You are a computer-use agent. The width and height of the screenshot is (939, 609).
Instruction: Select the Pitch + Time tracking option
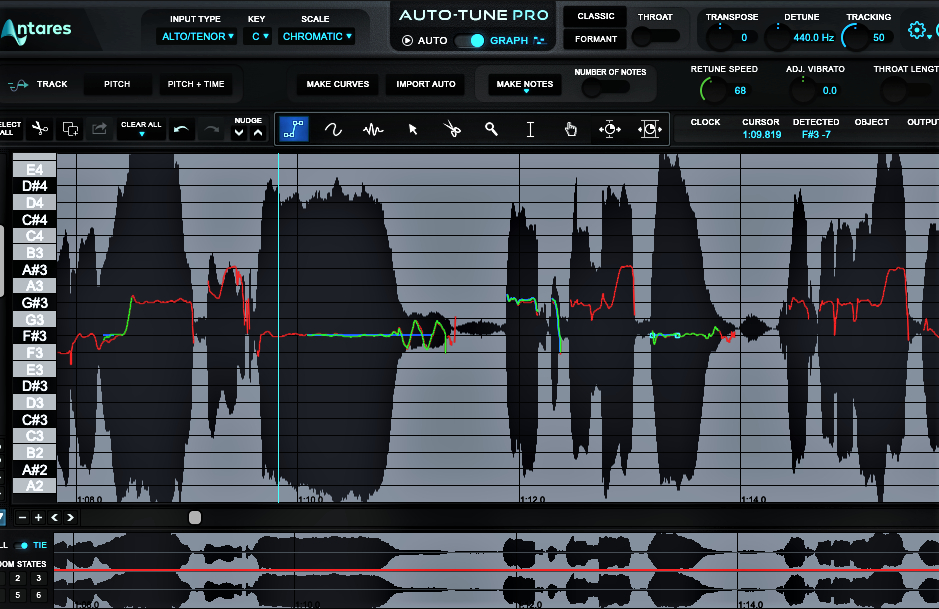point(196,84)
